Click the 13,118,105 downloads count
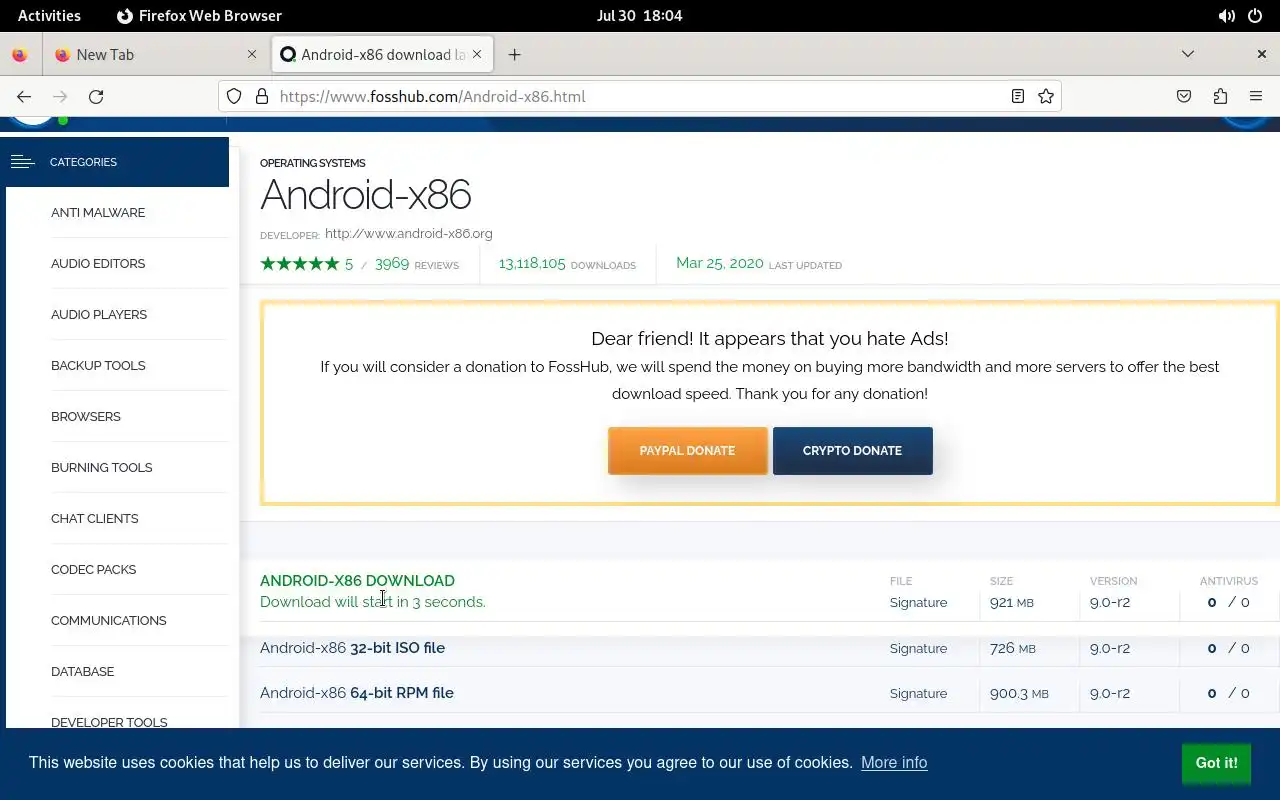The height and width of the screenshot is (800, 1280). [532, 264]
